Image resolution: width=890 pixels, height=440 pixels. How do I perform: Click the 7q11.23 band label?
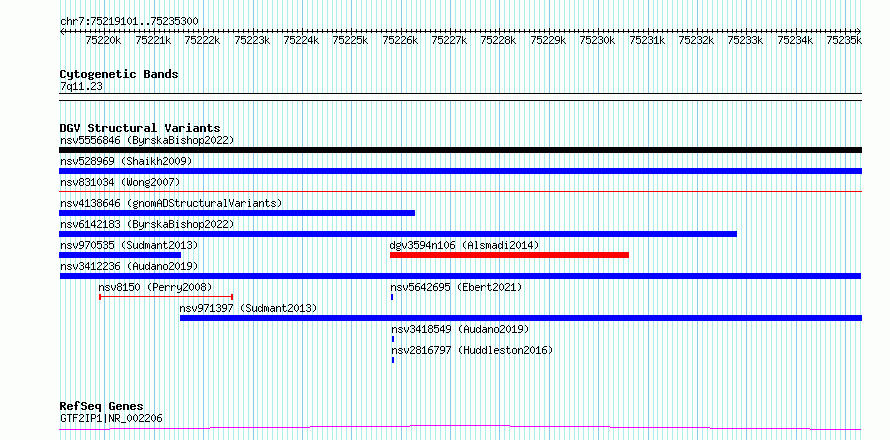tap(81, 86)
